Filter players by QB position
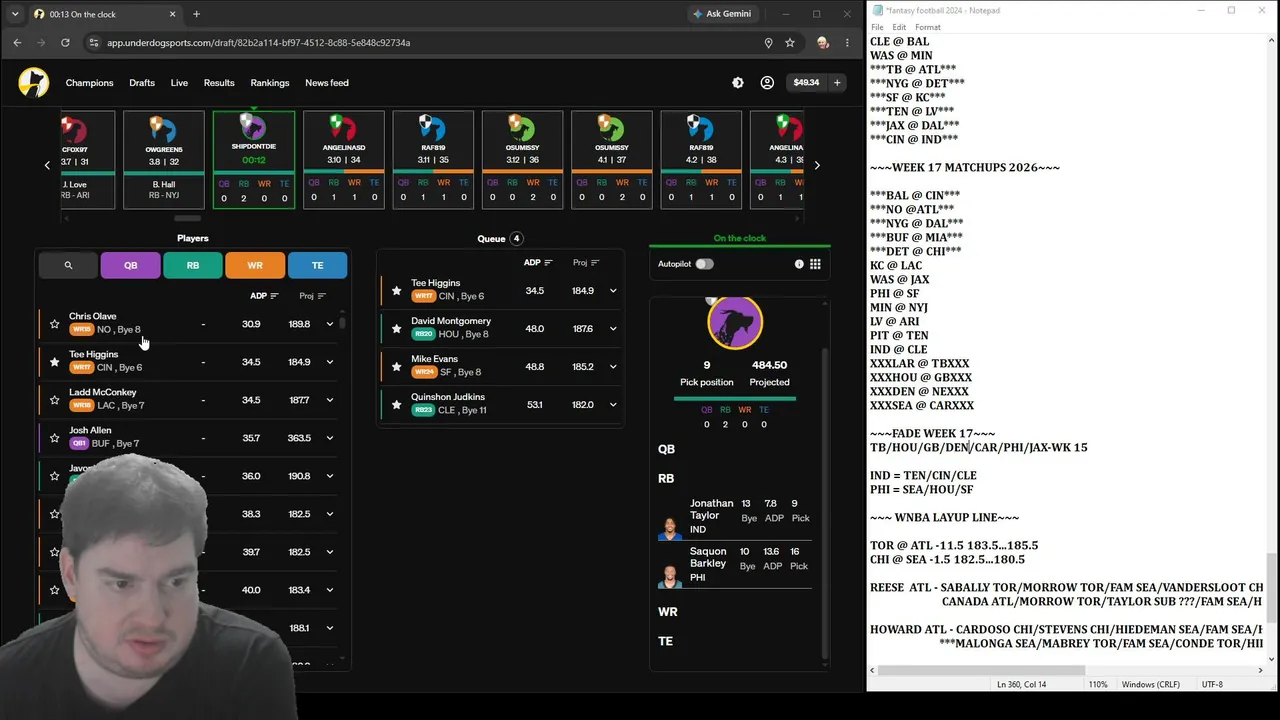The width and height of the screenshot is (1280, 720). pos(131,265)
